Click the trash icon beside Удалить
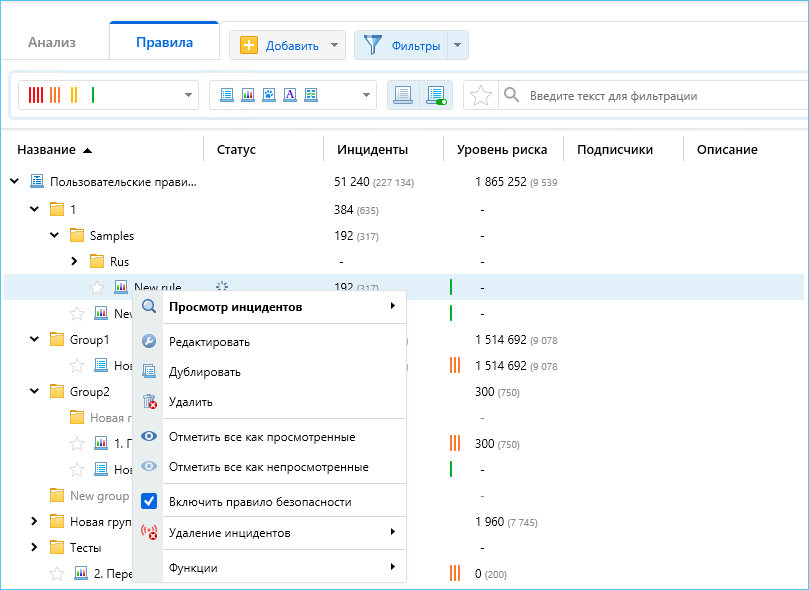The height and width of the screenshot is (590, 809). [149, 401]
